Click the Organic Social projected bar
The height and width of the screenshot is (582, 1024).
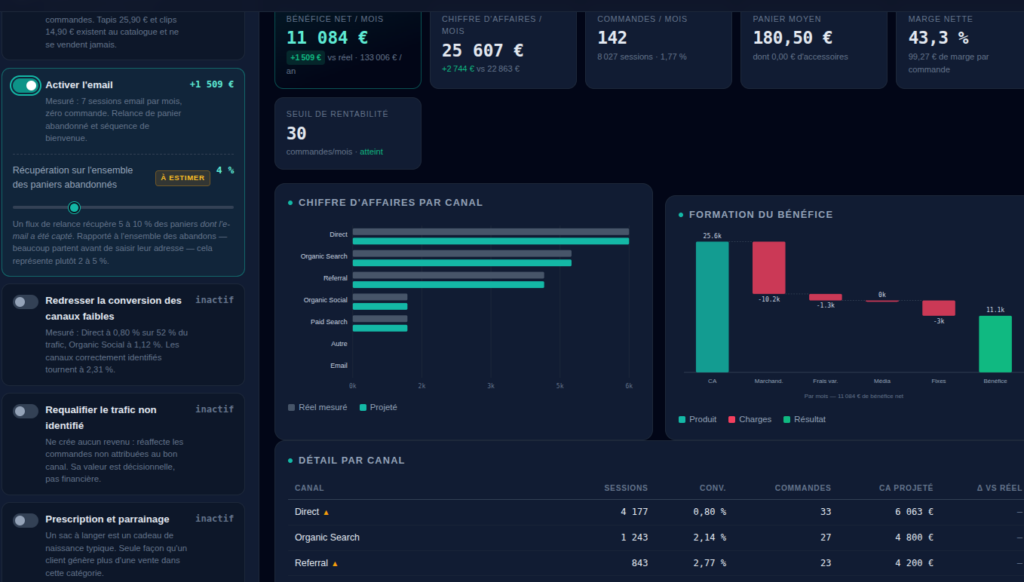pyautogui.click(x=380, y=306)
